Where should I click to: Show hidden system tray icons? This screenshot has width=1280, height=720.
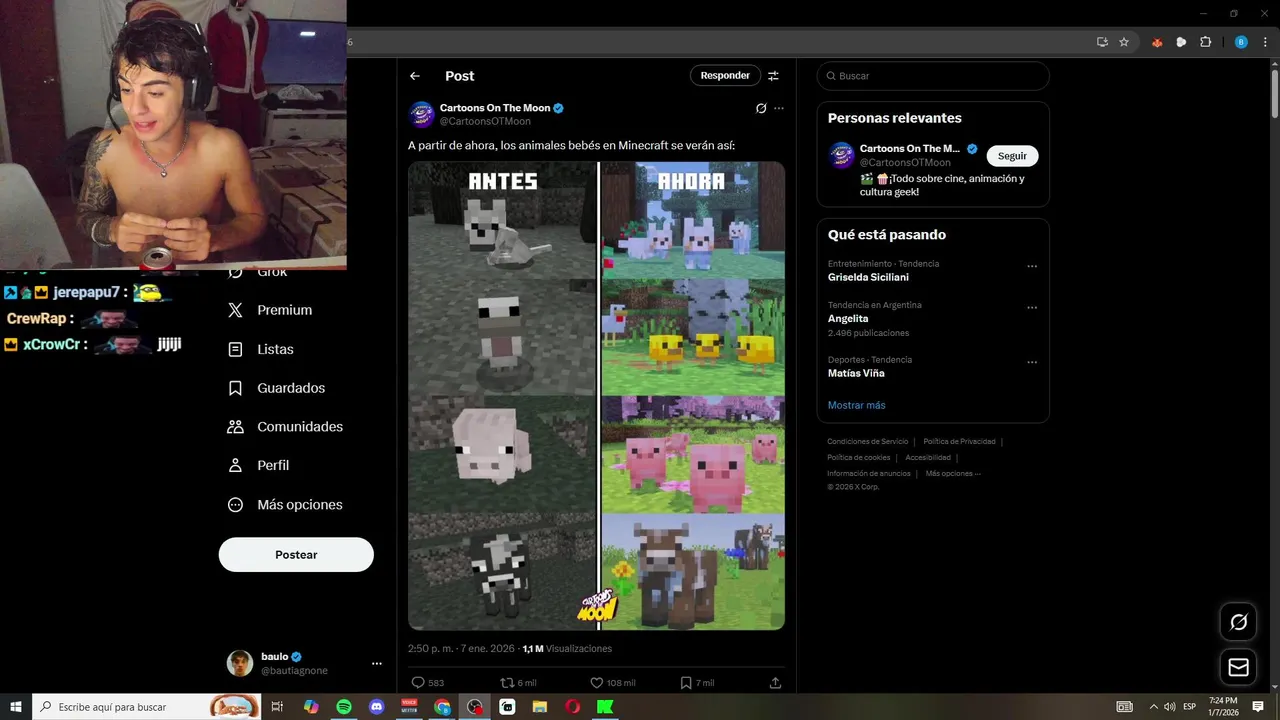(x=1153, y=707)
